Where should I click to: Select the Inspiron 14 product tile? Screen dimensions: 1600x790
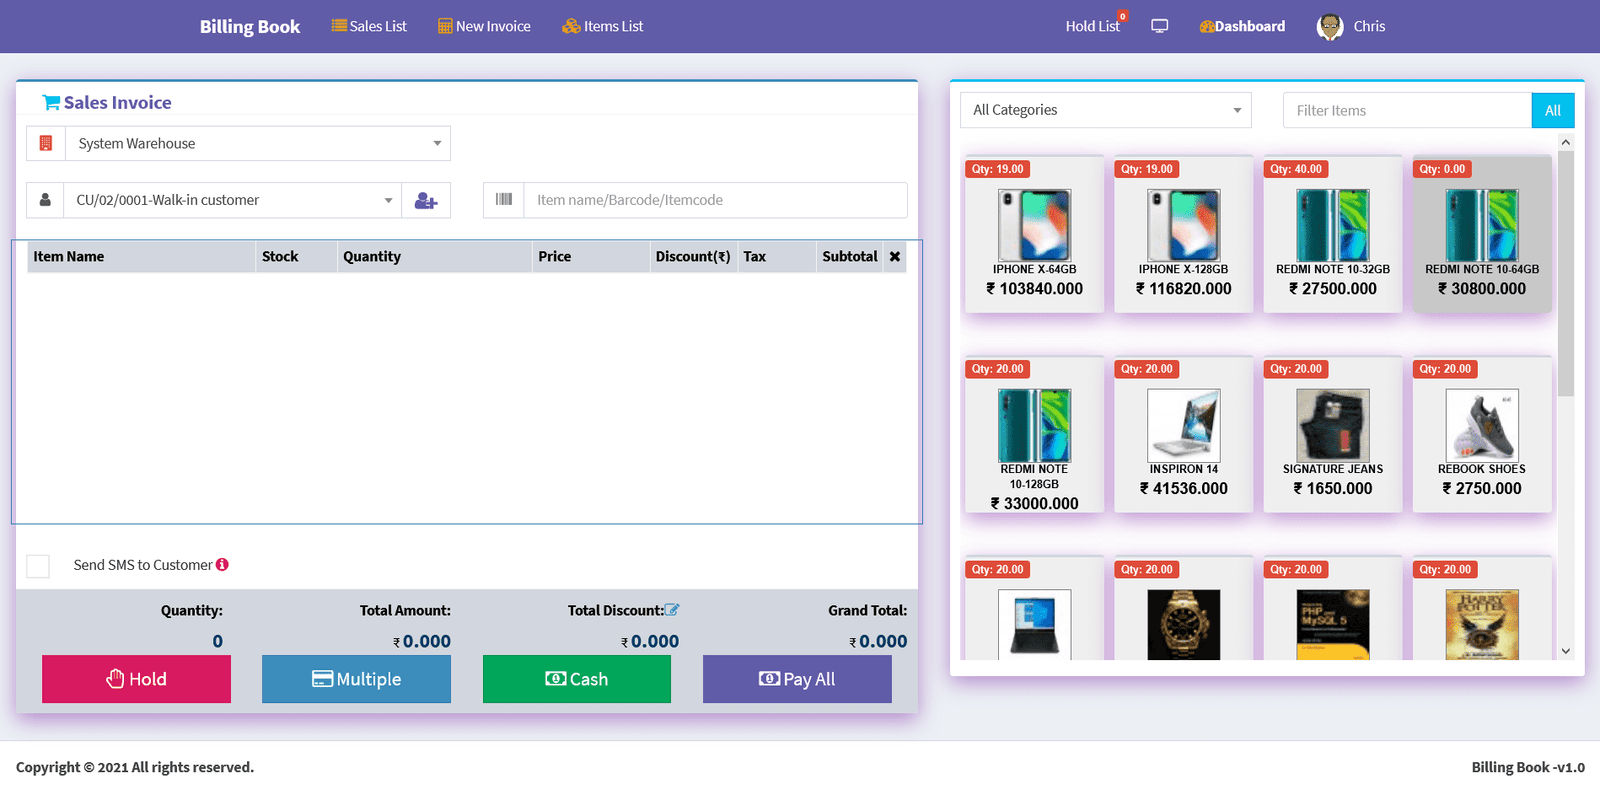(x=1183, y=435)
